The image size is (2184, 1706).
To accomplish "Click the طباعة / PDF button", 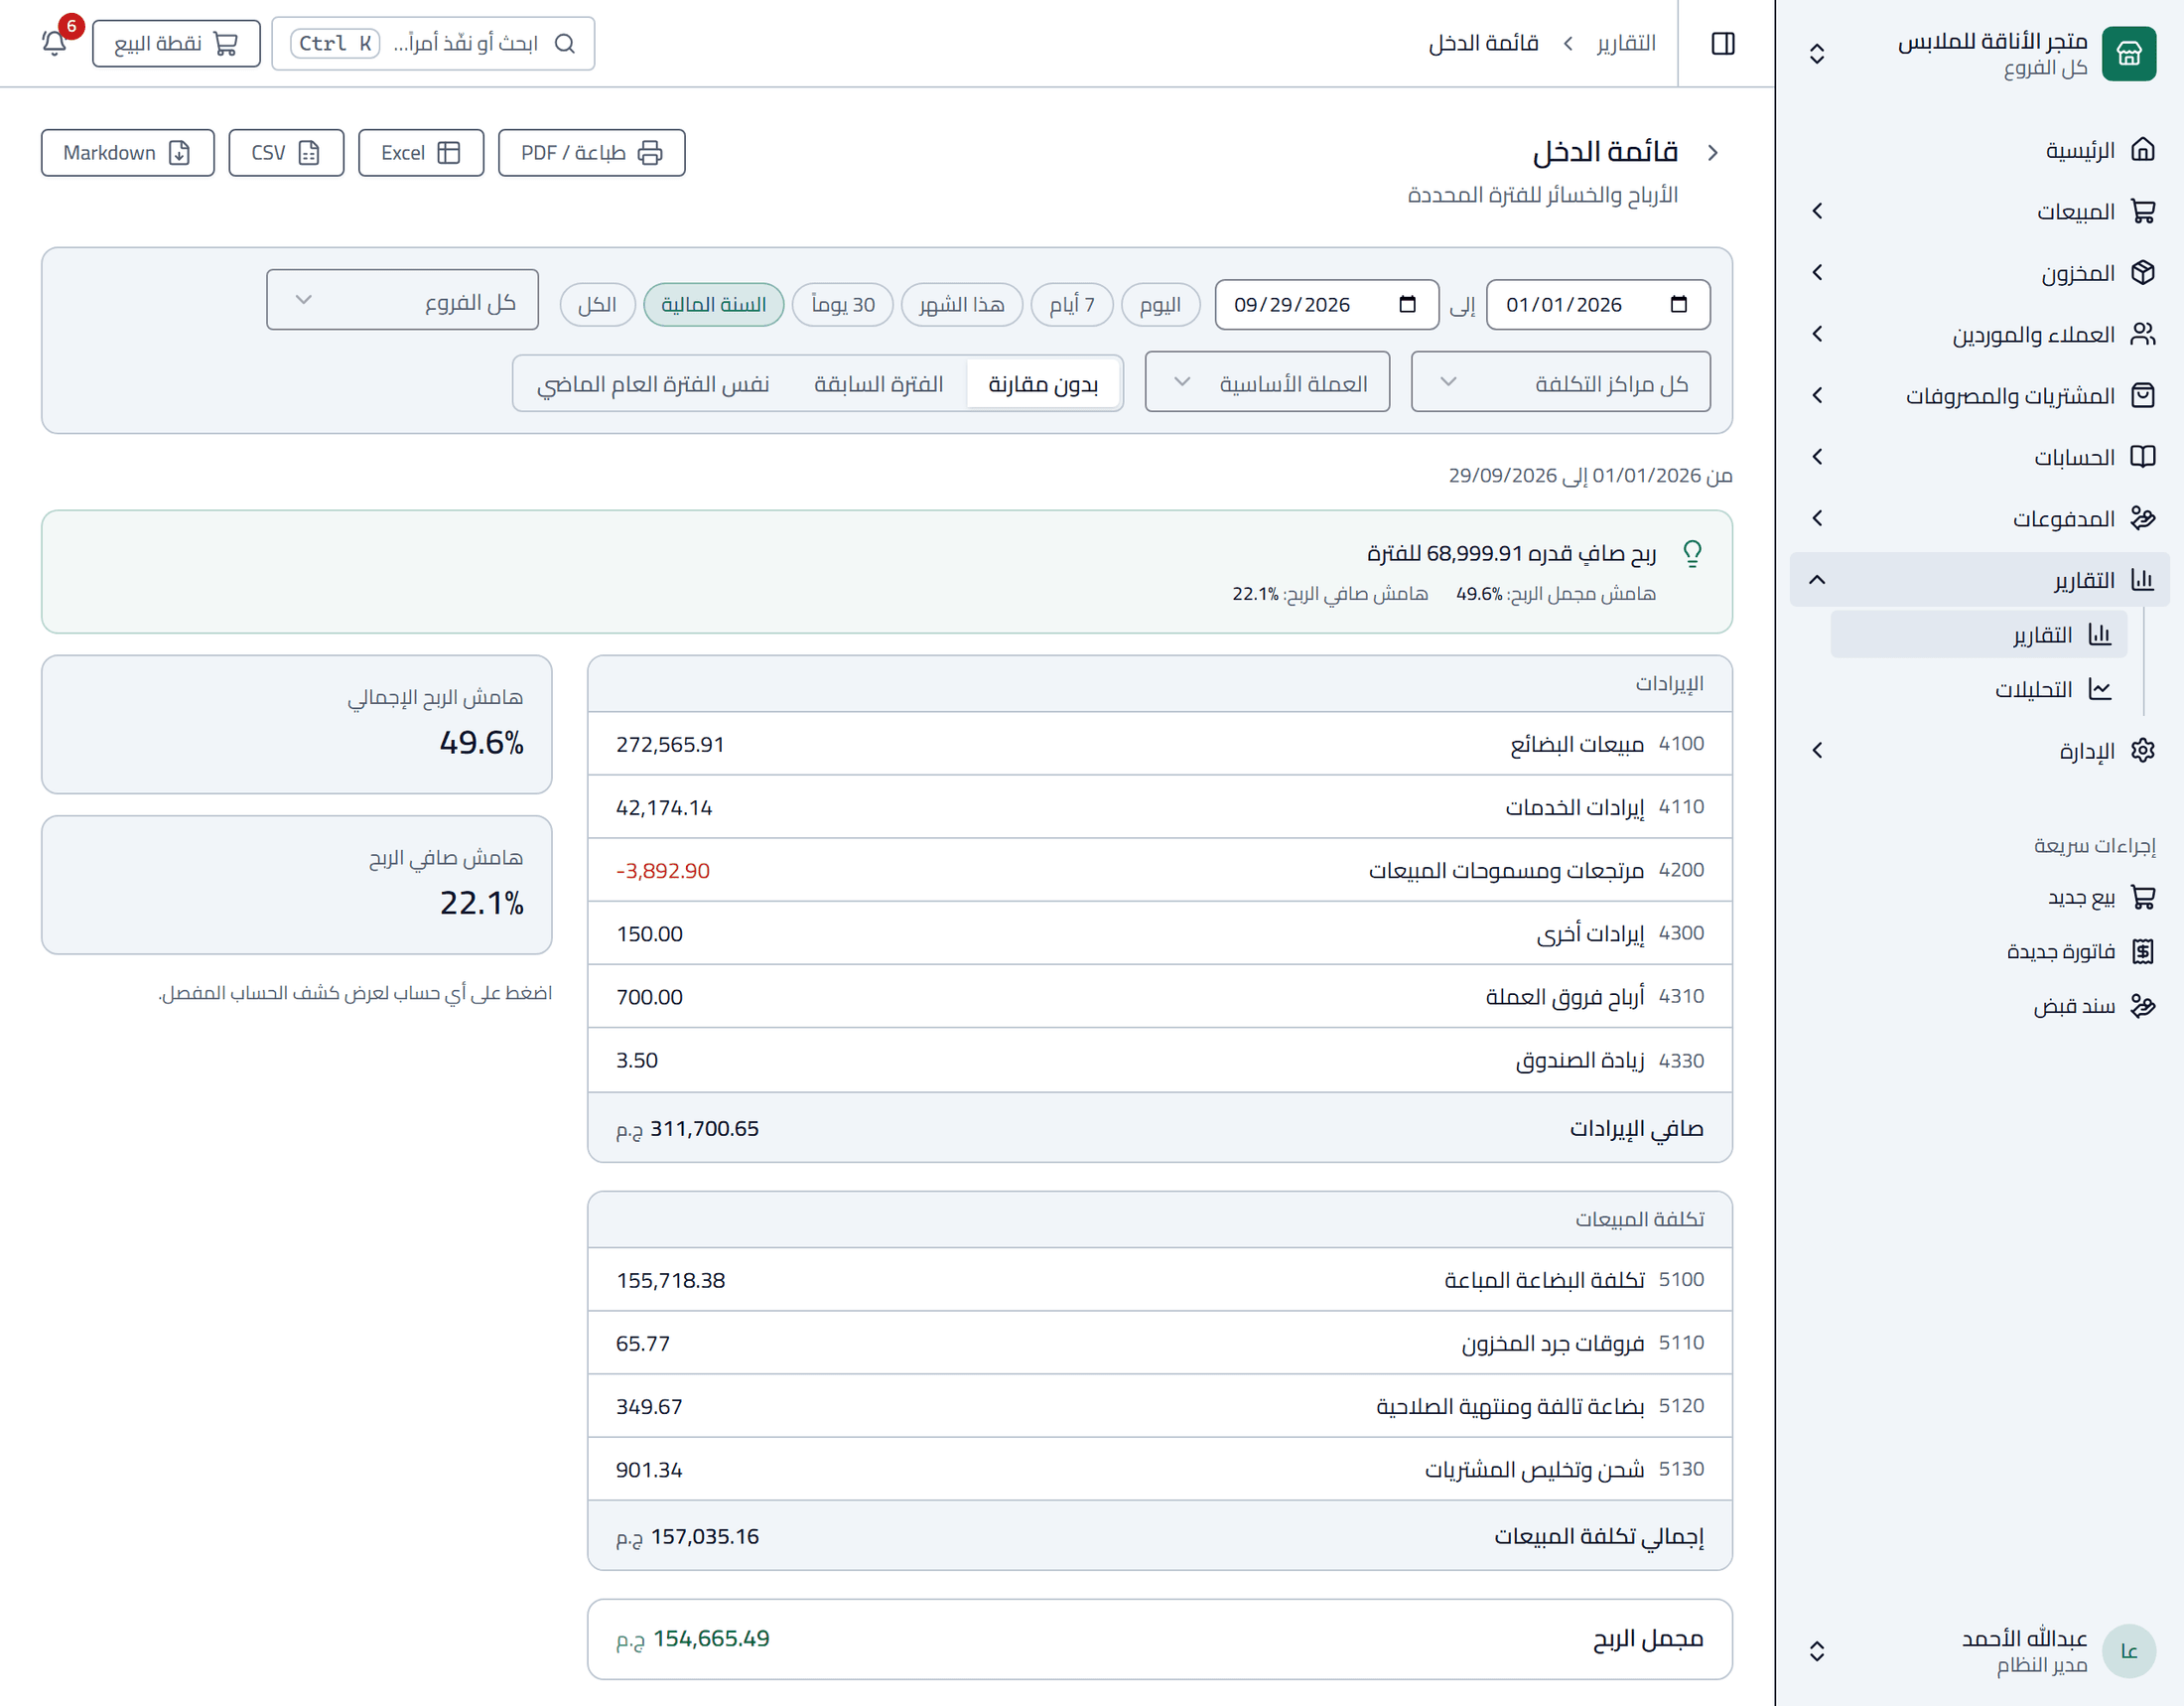I will click(x=591, y=153).
